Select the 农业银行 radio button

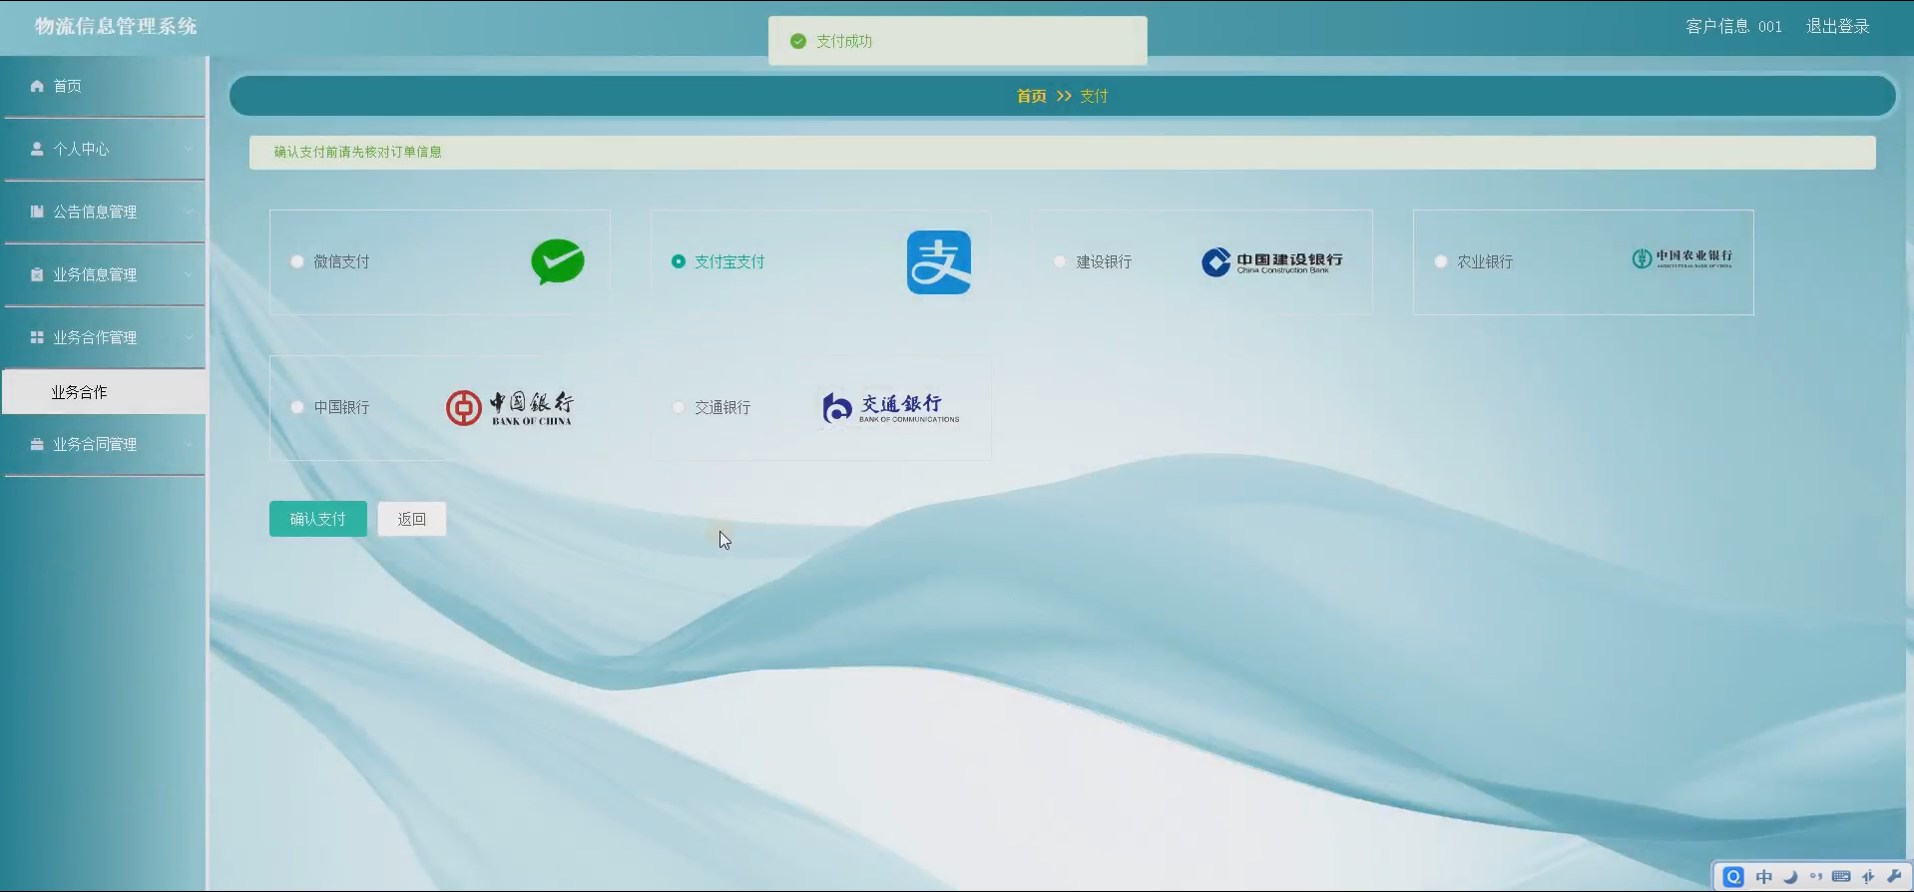[x=1440, y=262]
